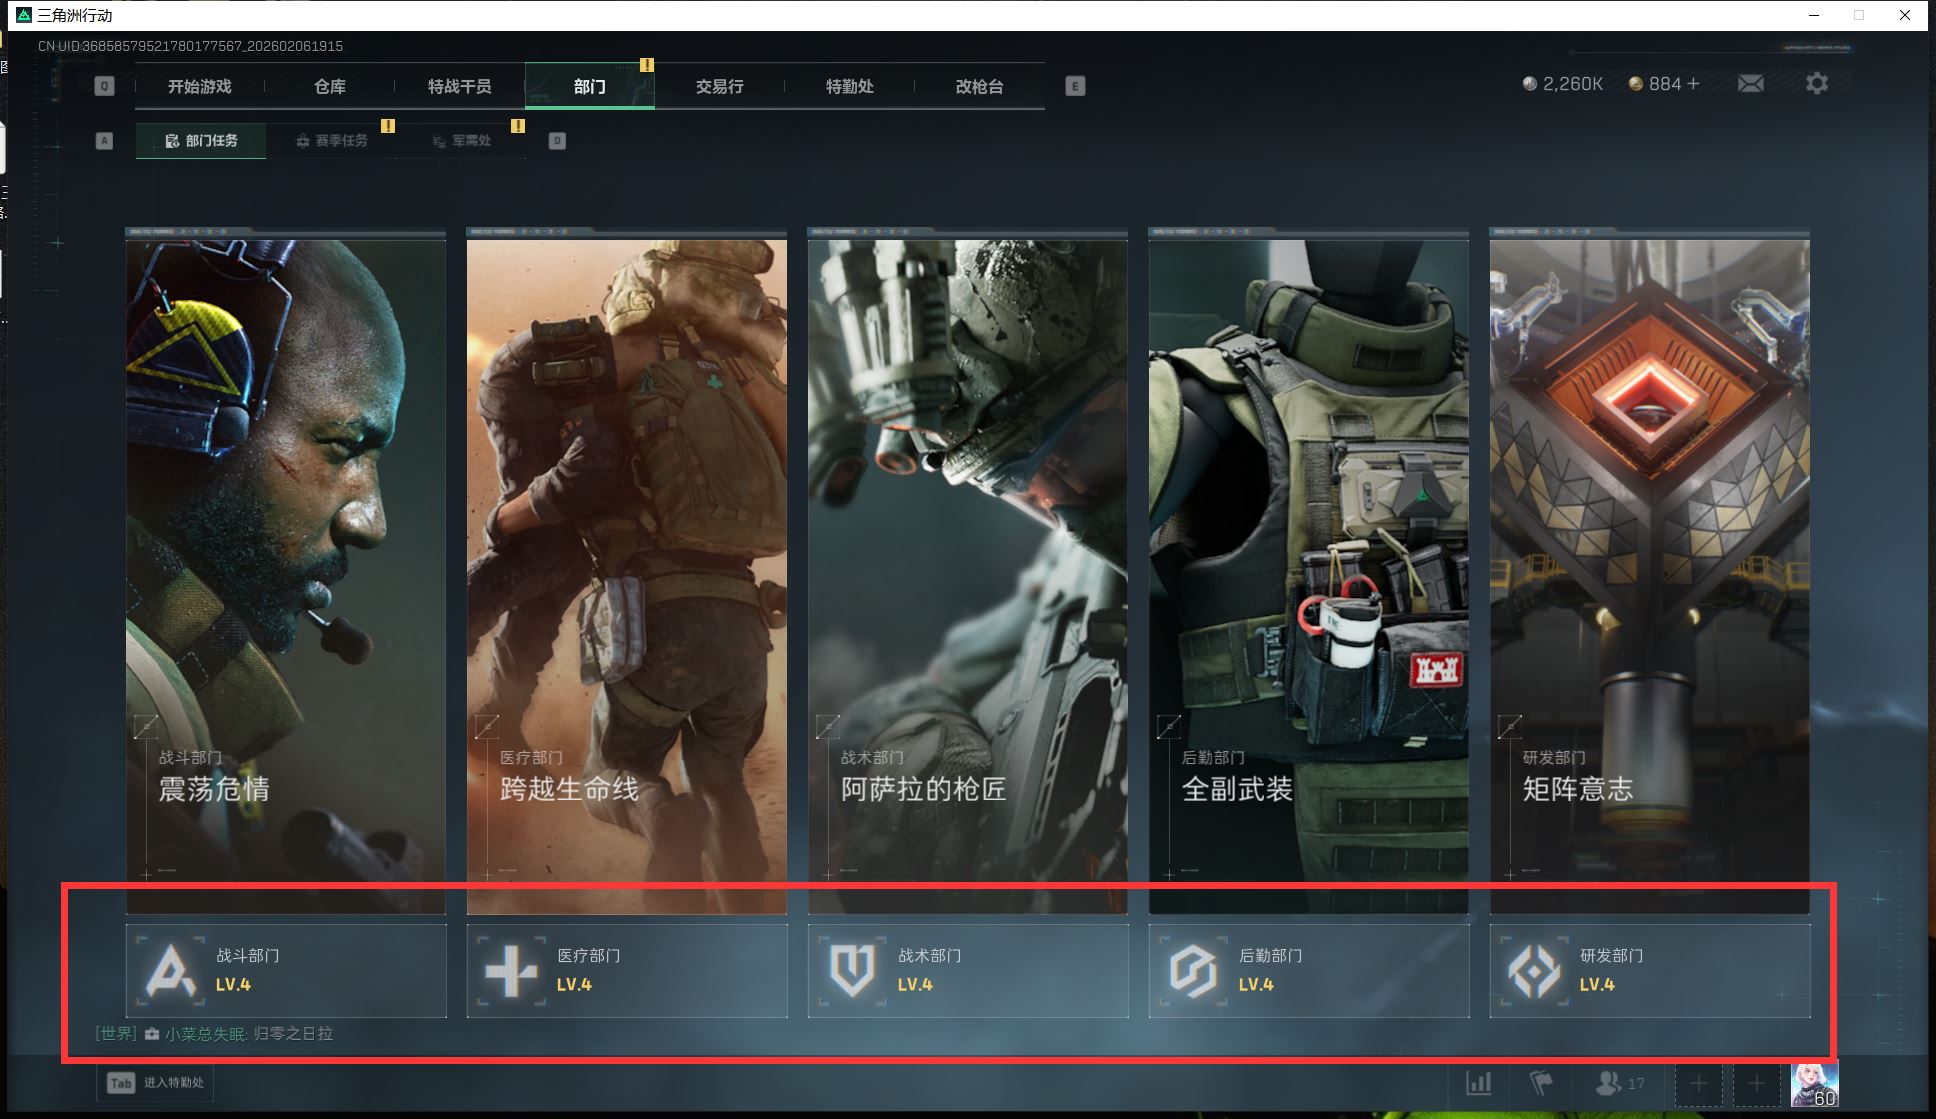The width and height of the screenshot is (1936, 1119).
Task: Add teammate via first empty plus slot
Action: (x=1698, y=1083)
